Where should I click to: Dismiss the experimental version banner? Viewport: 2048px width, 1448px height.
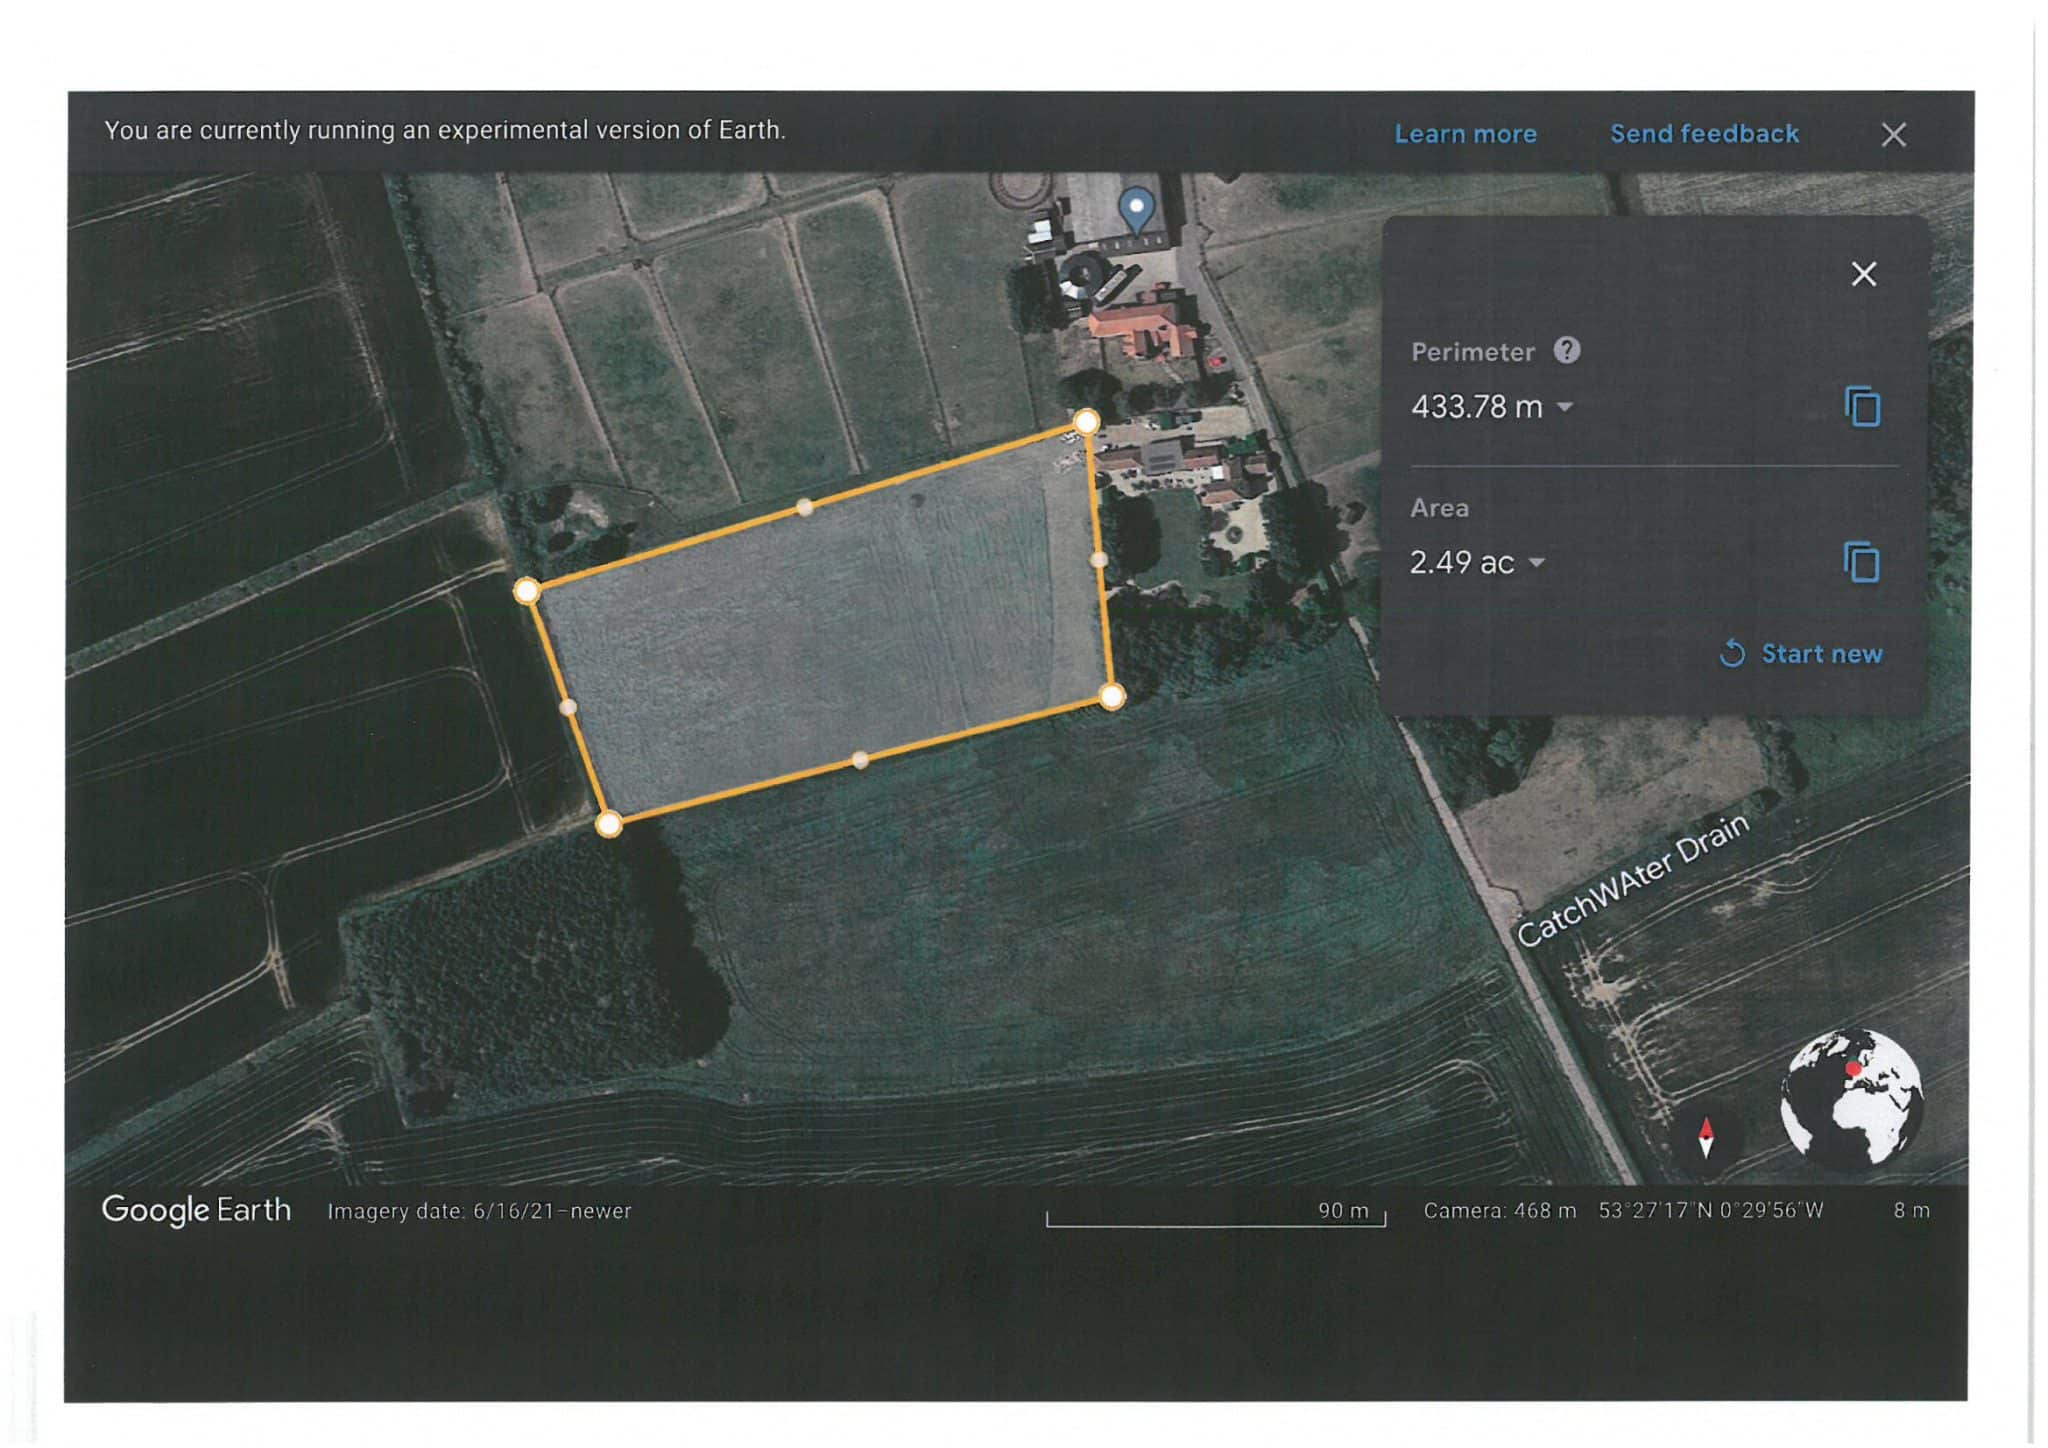[x=1893, y=135]
